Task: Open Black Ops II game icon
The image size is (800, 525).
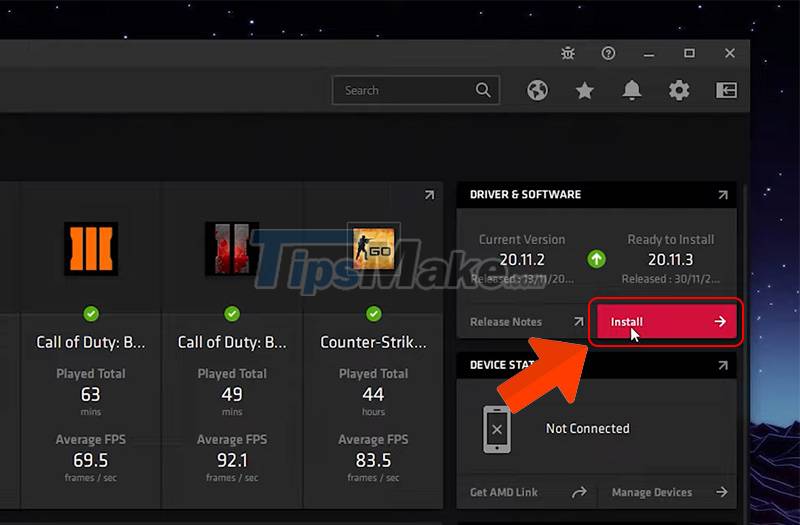Action: point(232,248)
